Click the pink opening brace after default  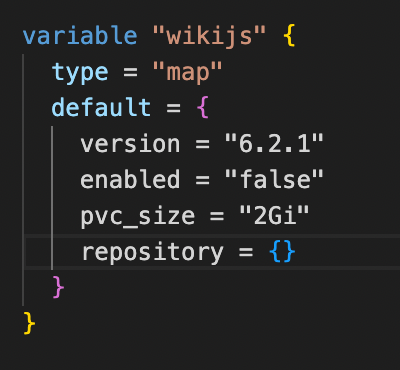click(203, 107)
